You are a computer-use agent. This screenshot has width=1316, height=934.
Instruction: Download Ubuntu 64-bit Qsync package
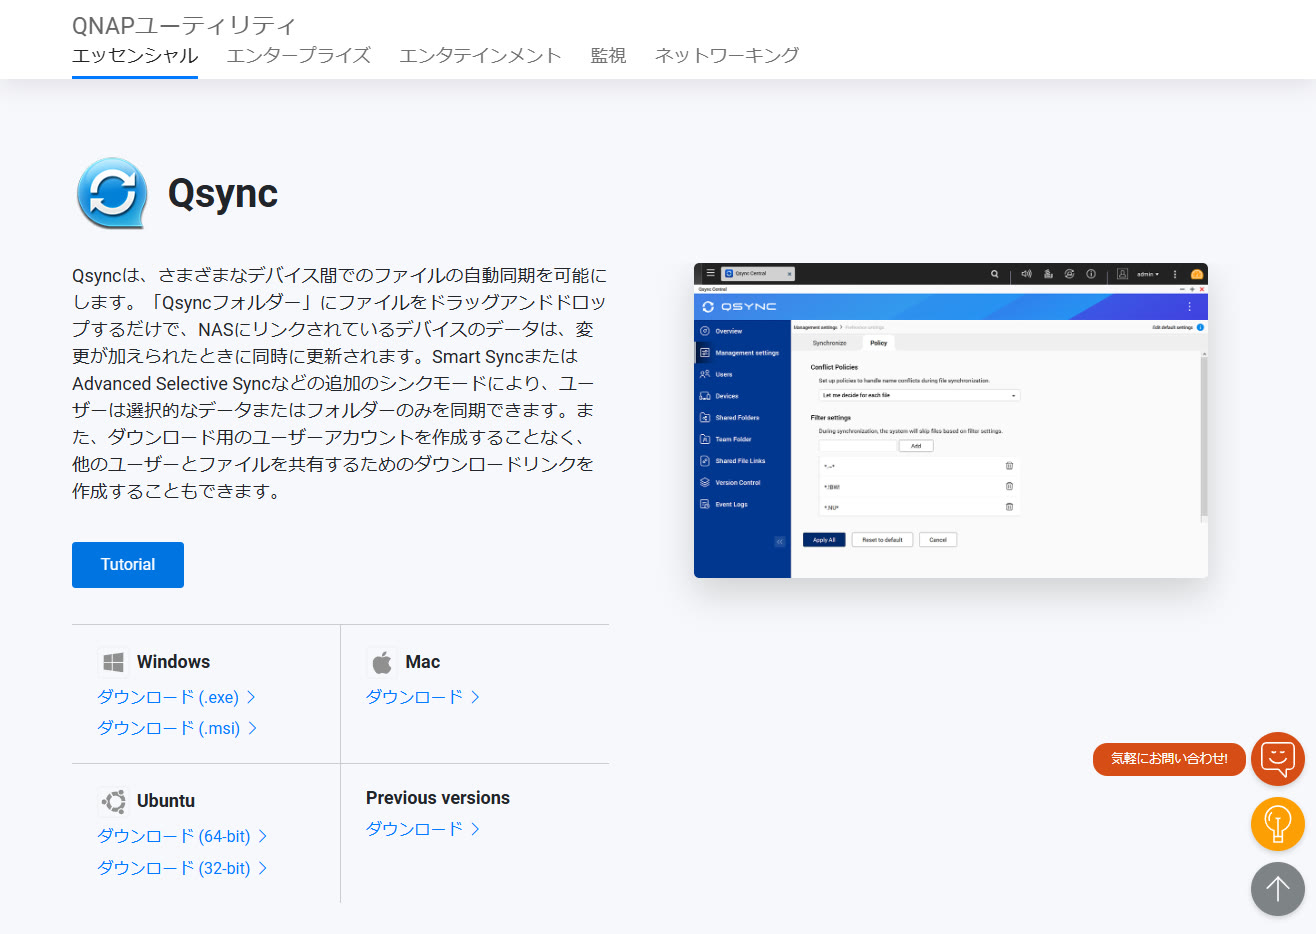pyautogui.click(x=182, y=836)
